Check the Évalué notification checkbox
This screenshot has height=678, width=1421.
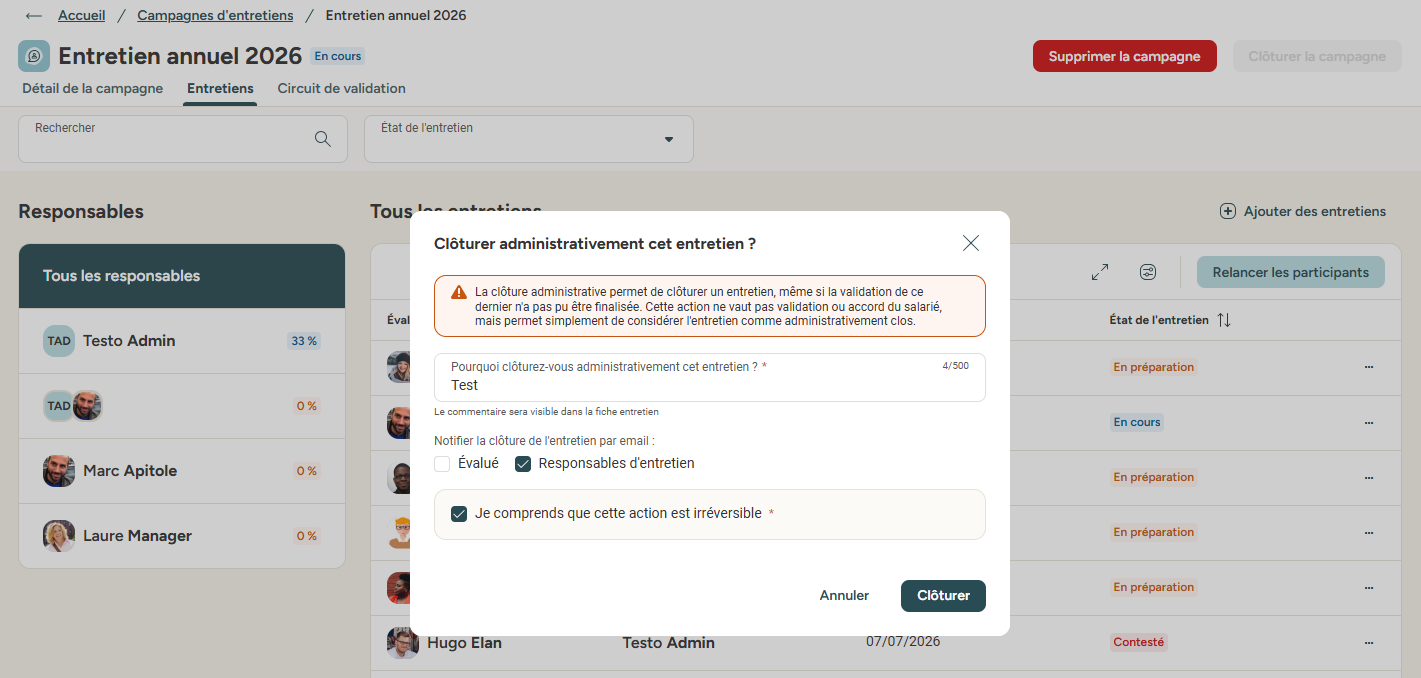[x=442, y=464]
